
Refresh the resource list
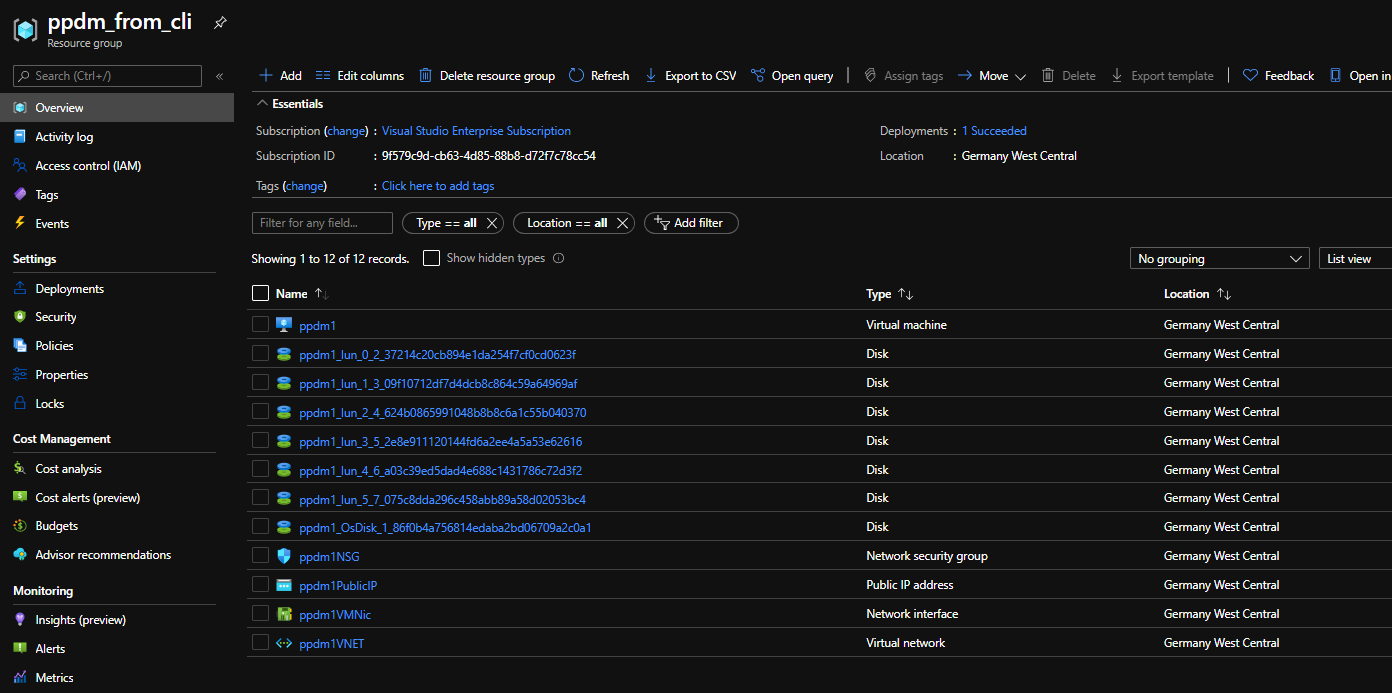coord(599,76)
